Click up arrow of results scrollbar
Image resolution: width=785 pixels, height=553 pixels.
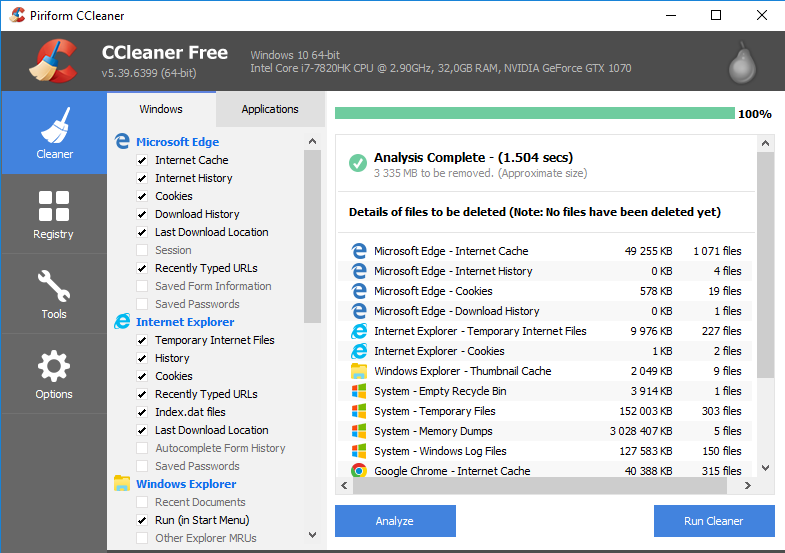click(765, 144)
